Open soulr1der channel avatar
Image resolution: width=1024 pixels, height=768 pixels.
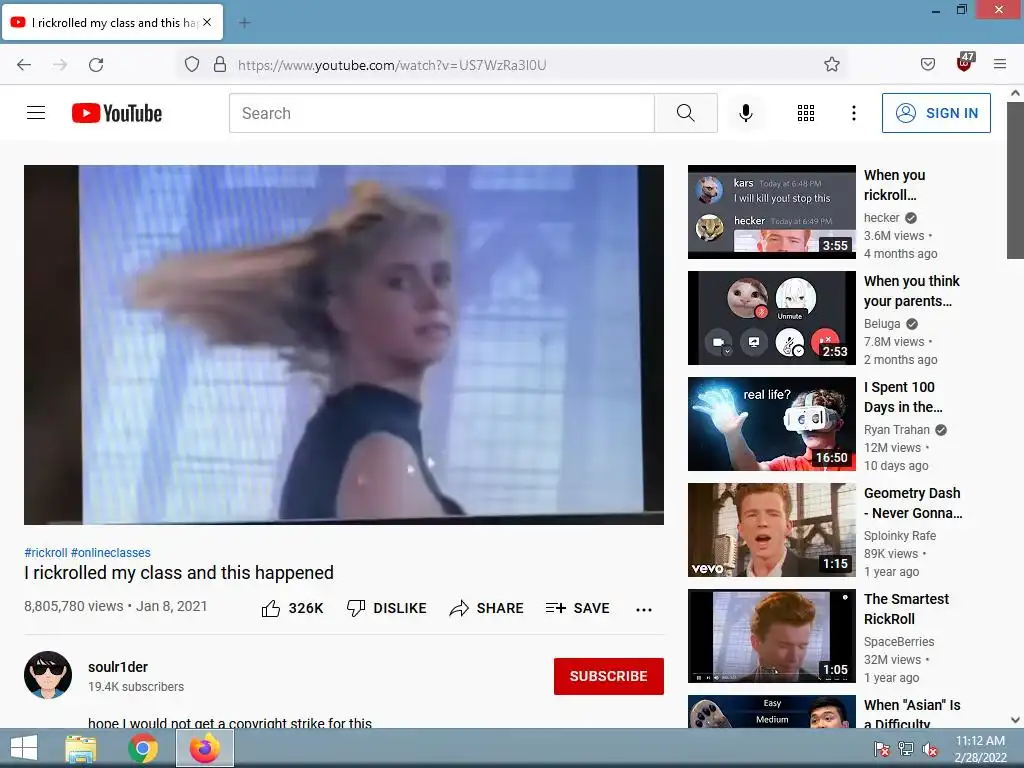pos(48,675)
